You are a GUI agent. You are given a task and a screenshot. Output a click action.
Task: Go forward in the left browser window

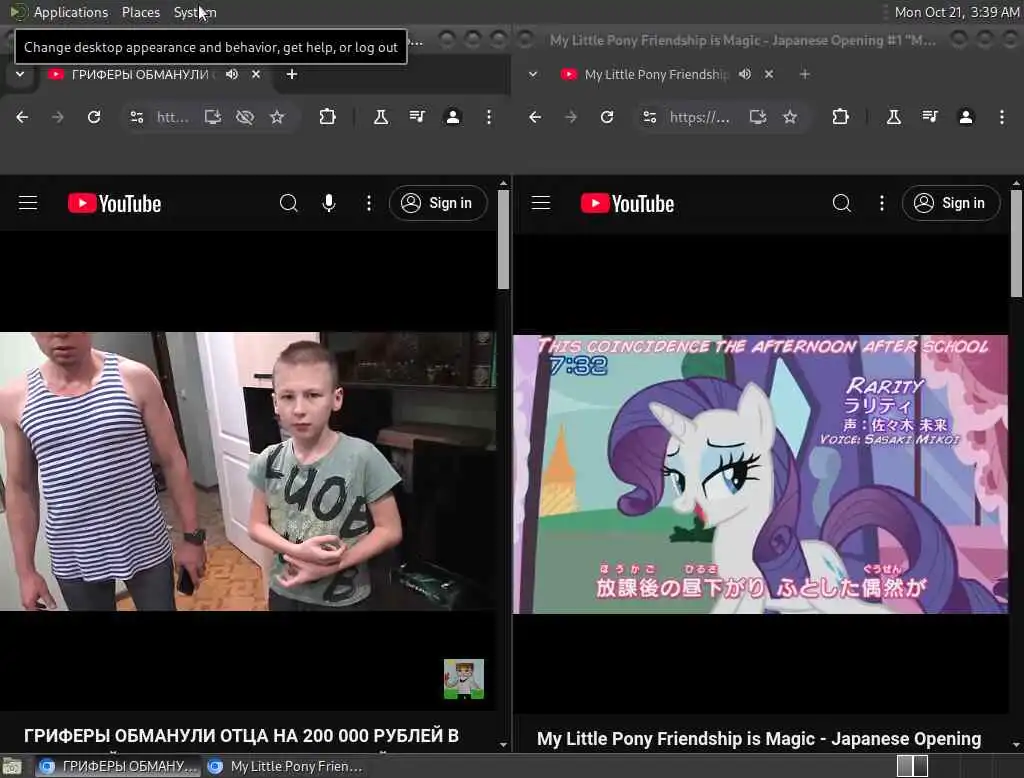(57, 117)
